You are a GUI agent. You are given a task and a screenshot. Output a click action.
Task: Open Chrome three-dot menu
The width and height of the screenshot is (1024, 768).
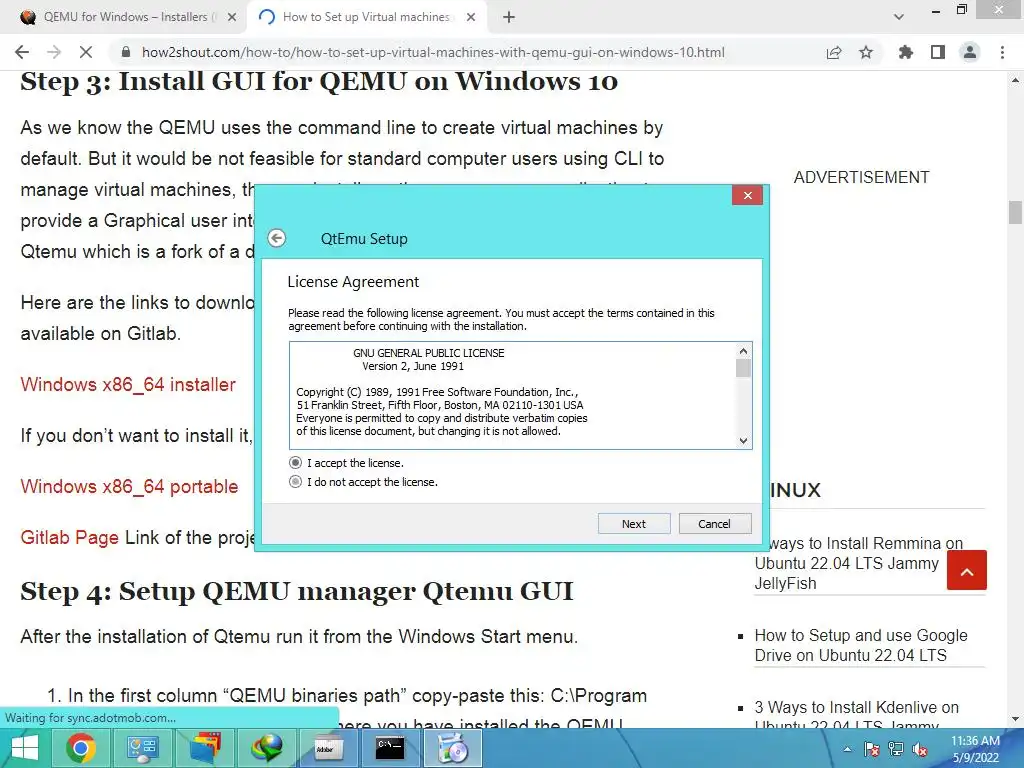1002,52
